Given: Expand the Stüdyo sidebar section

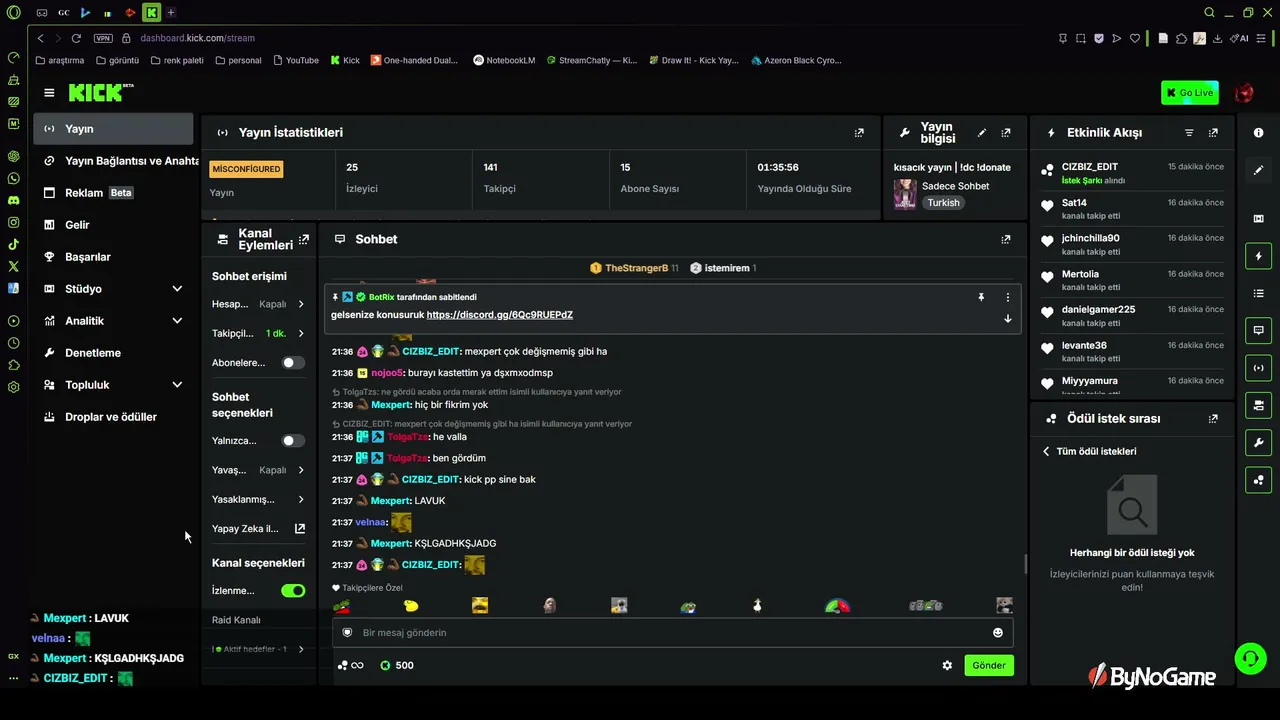Looking at the screenshot, I should (x=177, y=289).
